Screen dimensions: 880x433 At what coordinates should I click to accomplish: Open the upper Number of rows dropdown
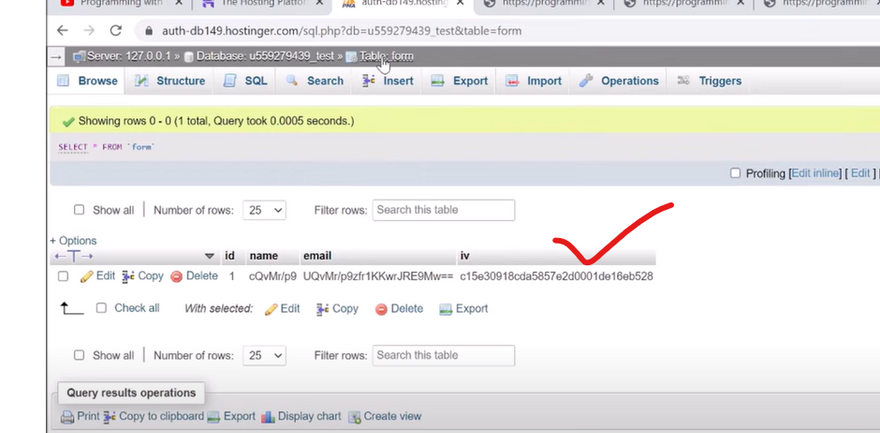tap(265, 210)
